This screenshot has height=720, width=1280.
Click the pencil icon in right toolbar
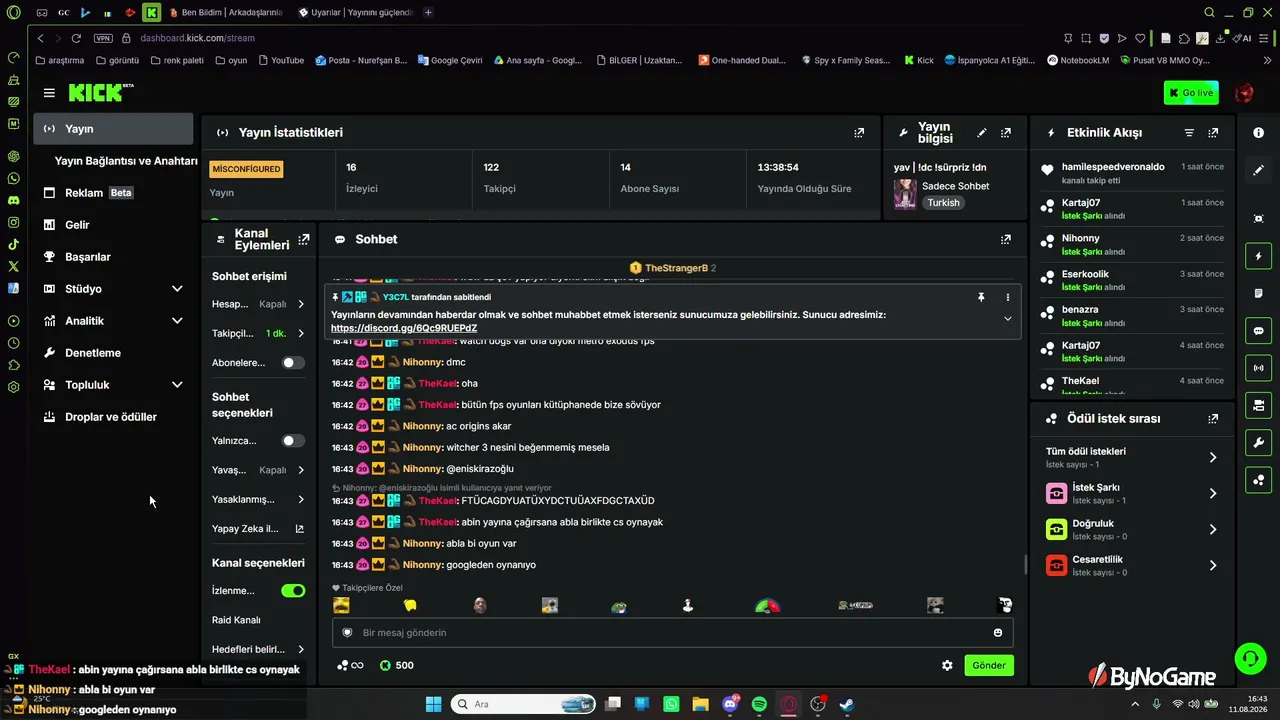(1258, 170)
